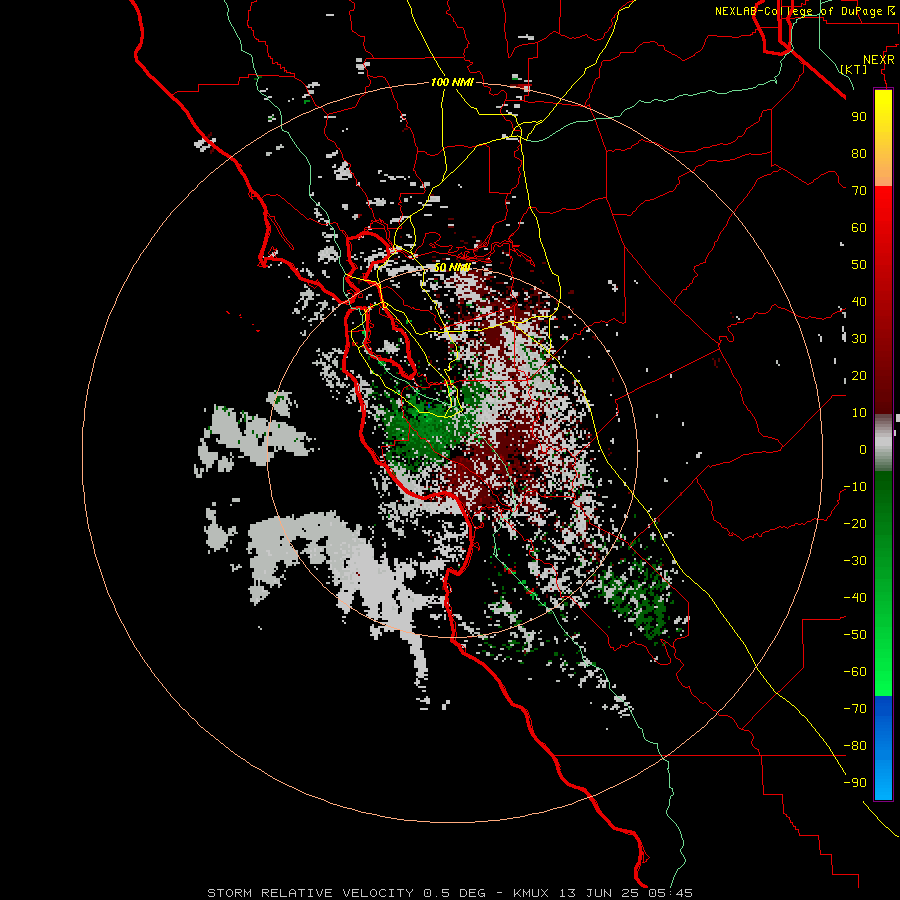
Task: Click the NEXLAB-College of DuPage header text
Action: pyautogui.click(x=798, y=11)
